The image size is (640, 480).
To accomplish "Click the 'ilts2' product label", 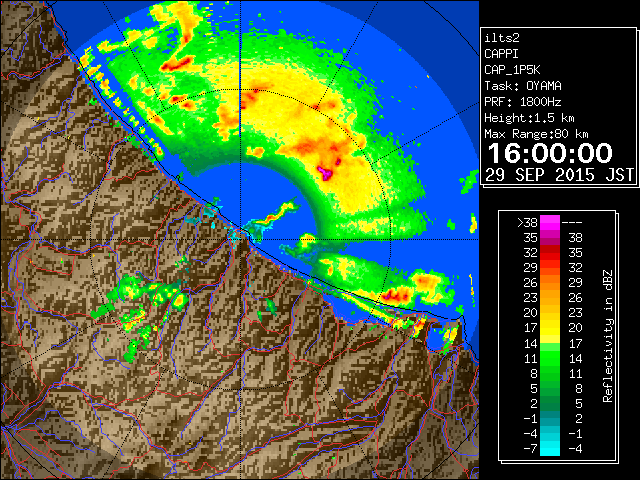I will pyautogui.click(x=502, y=38).
